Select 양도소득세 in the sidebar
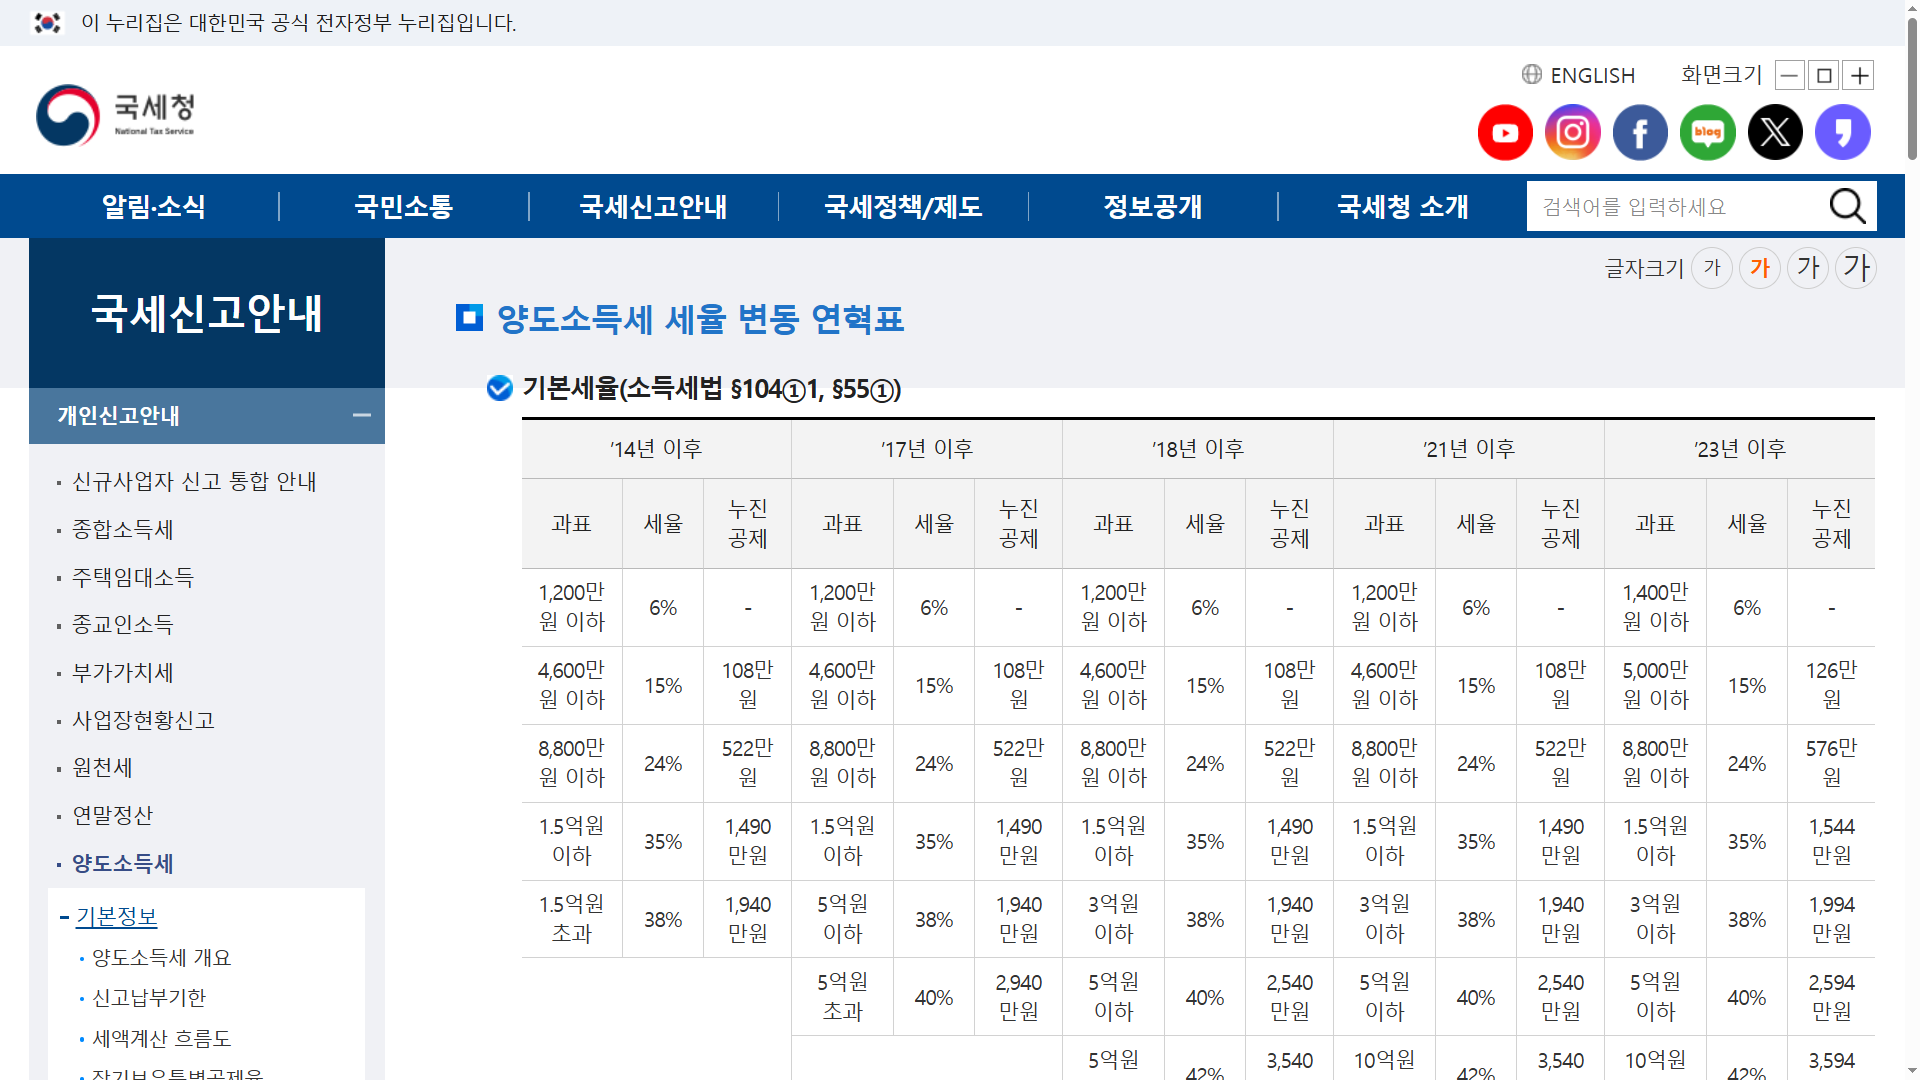Screen dimensions: 1920x1080 point(122,864)
